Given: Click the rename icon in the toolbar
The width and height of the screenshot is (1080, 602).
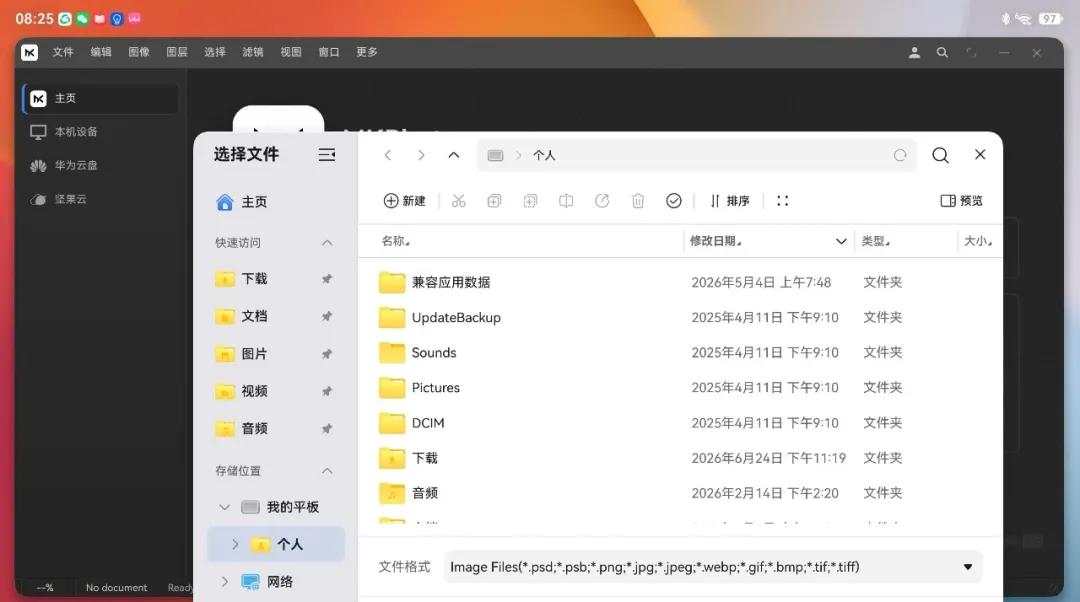Looking at the screenshot, I should coord(566,200).
